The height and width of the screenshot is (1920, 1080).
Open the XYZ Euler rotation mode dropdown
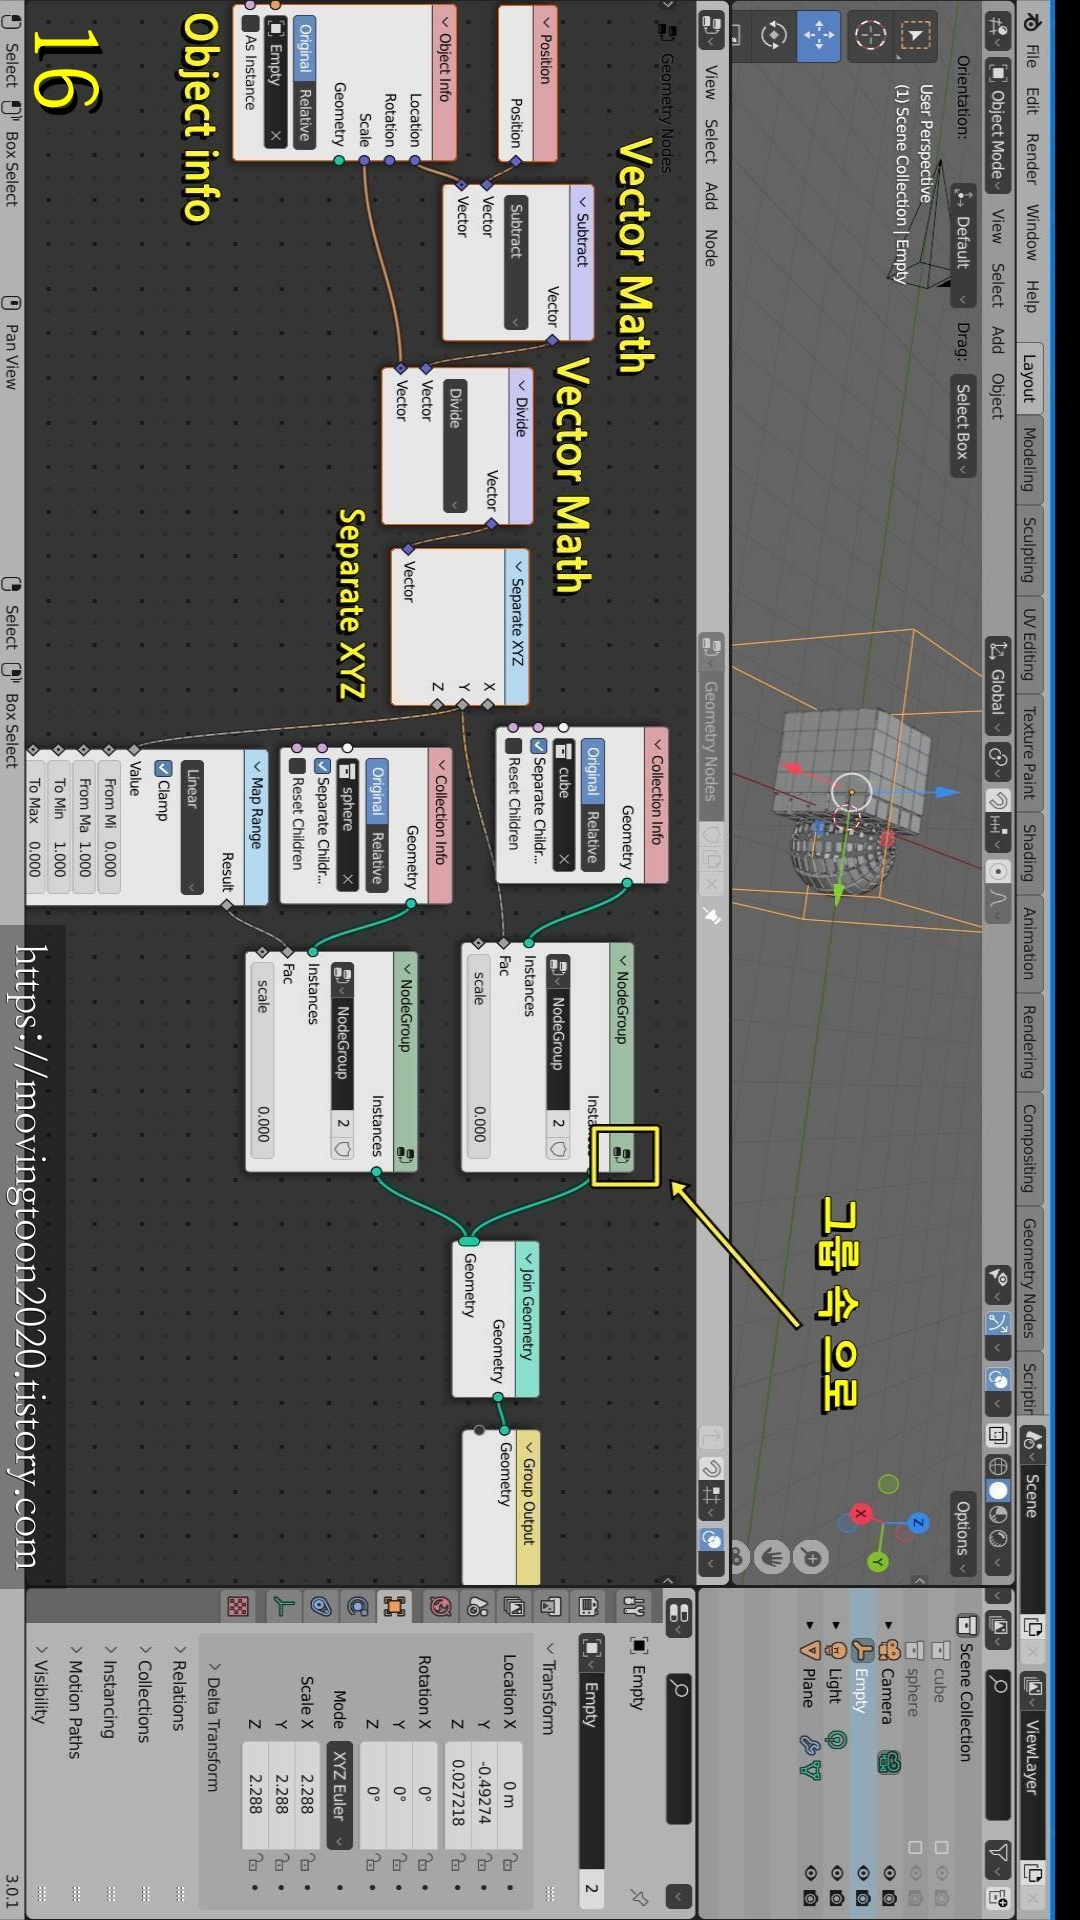[340, 1796]
